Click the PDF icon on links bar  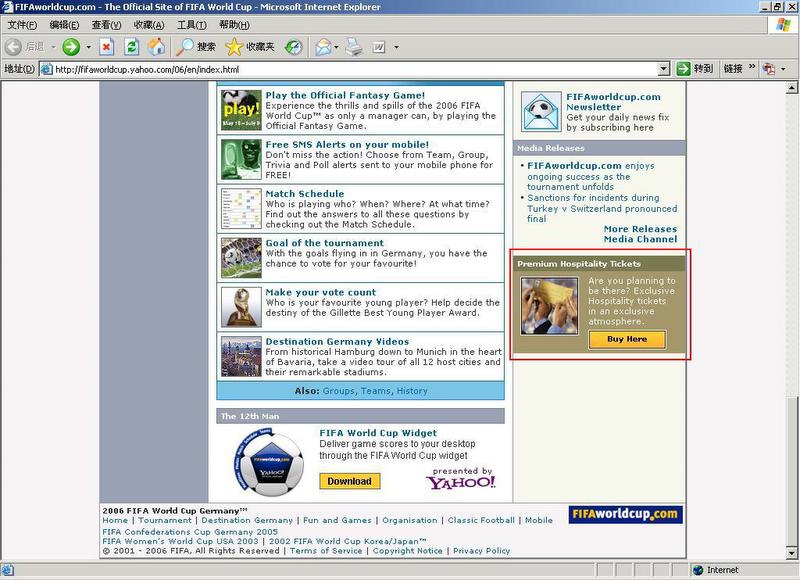pyautogui.click(x=768, y=68)
